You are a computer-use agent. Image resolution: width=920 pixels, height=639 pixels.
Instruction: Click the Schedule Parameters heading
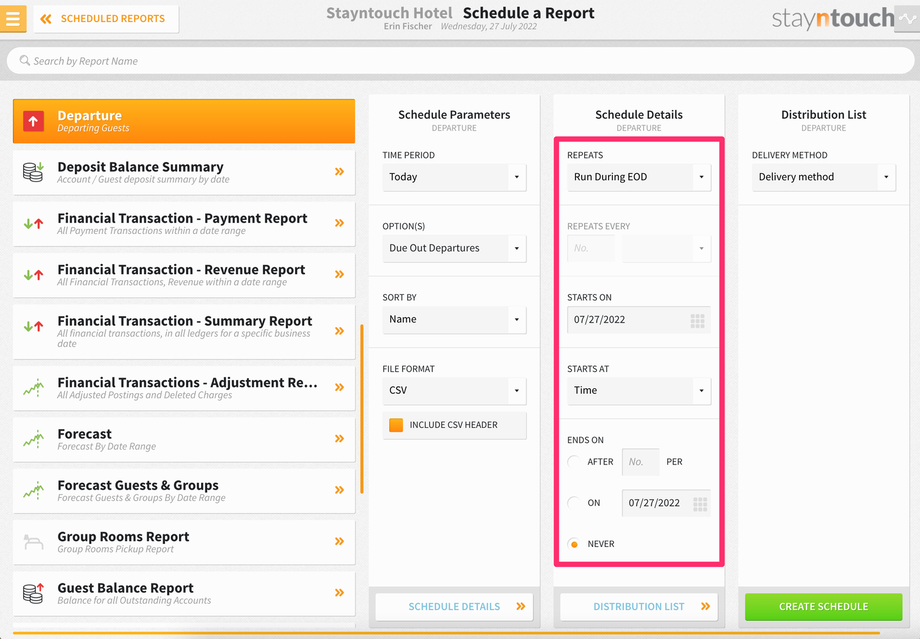click(454, 114)
